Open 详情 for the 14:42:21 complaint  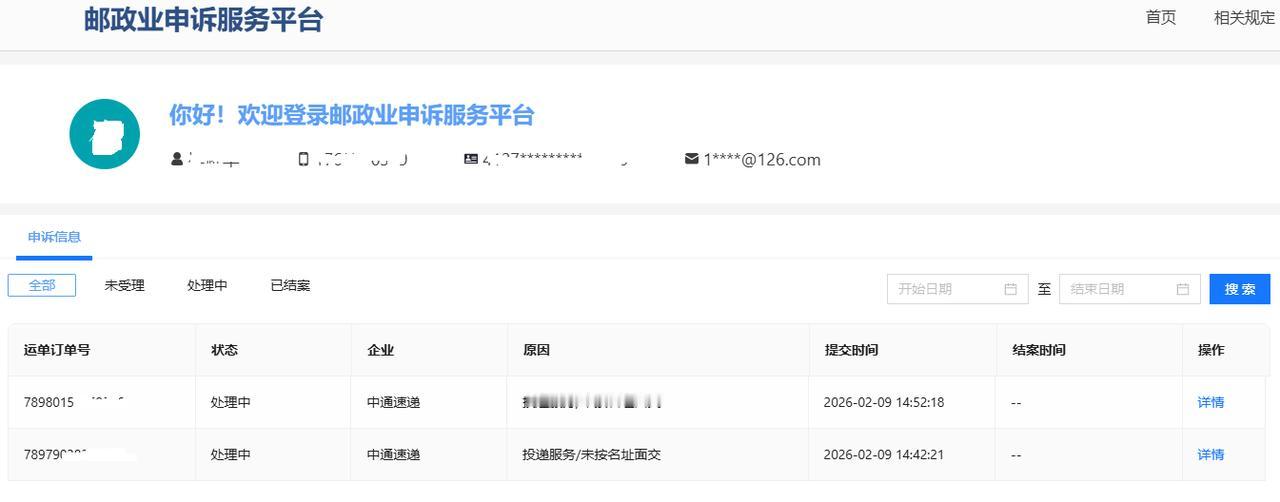pos(1211,454)
